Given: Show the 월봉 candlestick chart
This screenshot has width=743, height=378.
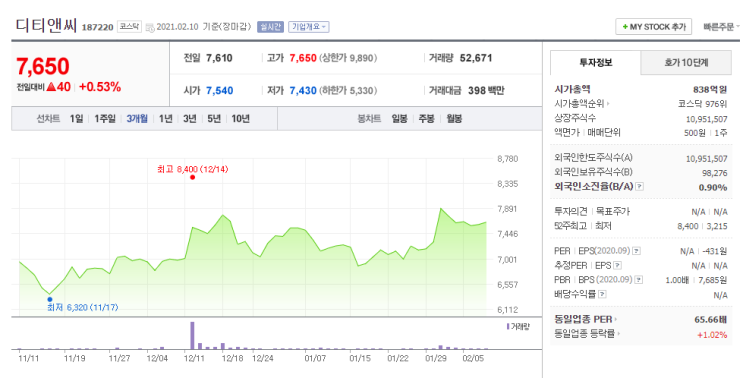Looking at the screenshot, I should pos(454,118).
